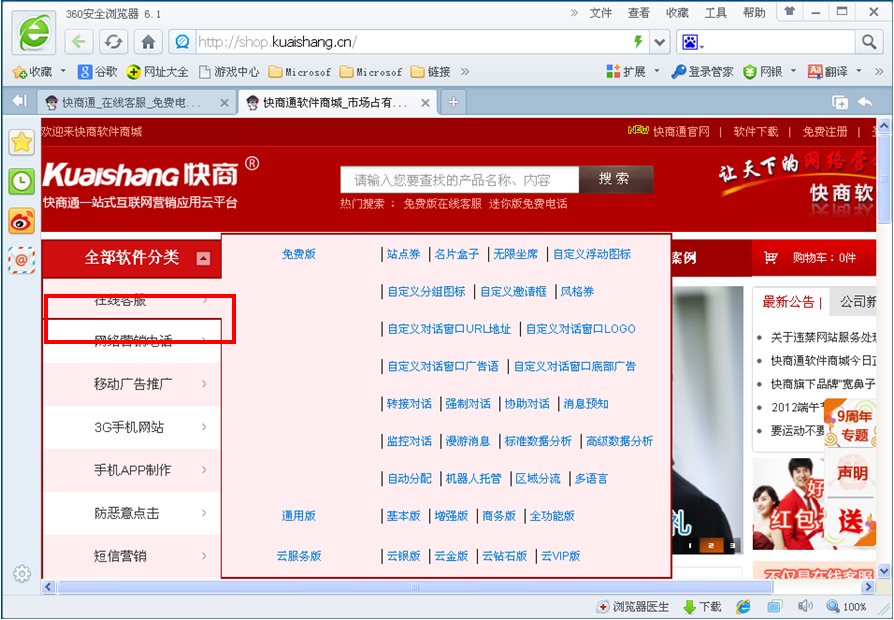Open 浏览器医生 in the status bar
Image resolution: width=894 pixels, height=620 pixels.
(632, 607)
